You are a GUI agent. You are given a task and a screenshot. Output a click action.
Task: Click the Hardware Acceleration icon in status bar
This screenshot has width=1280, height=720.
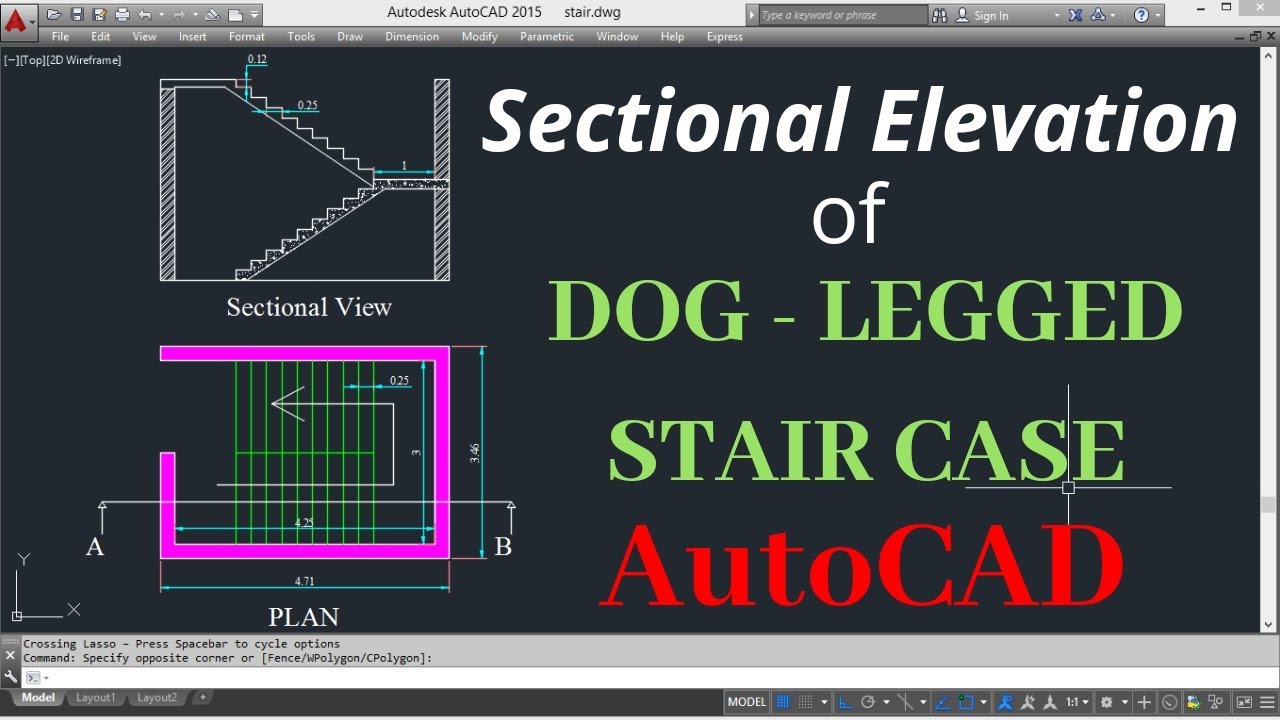[1169, 702]
